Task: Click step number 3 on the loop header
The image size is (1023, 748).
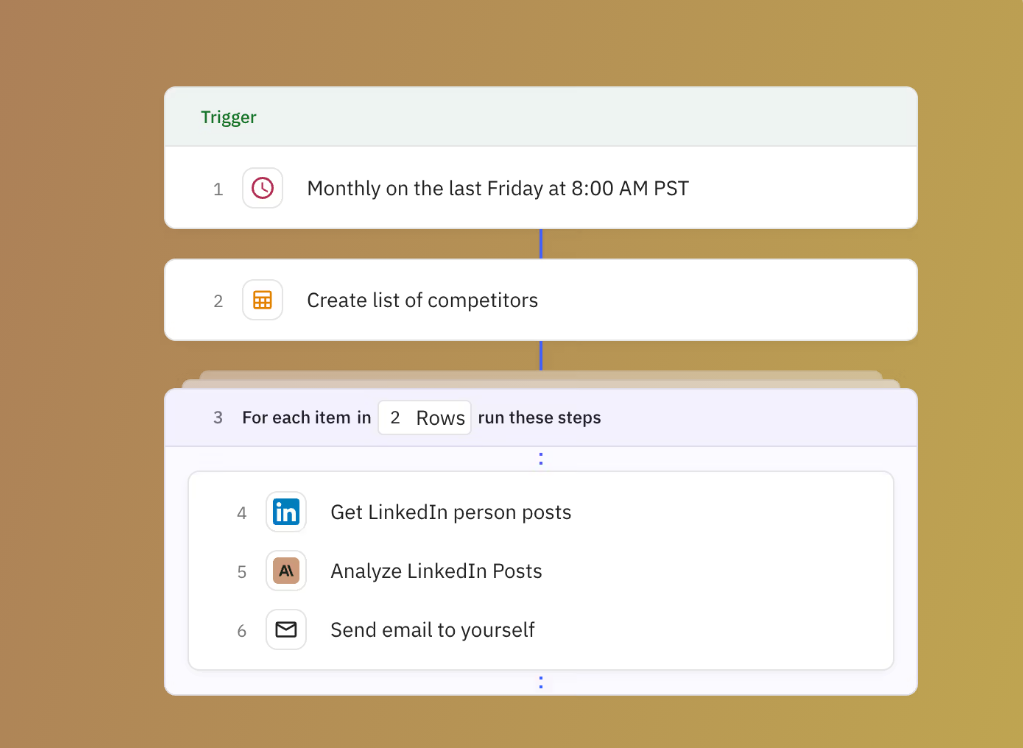Action: [218, 418]
